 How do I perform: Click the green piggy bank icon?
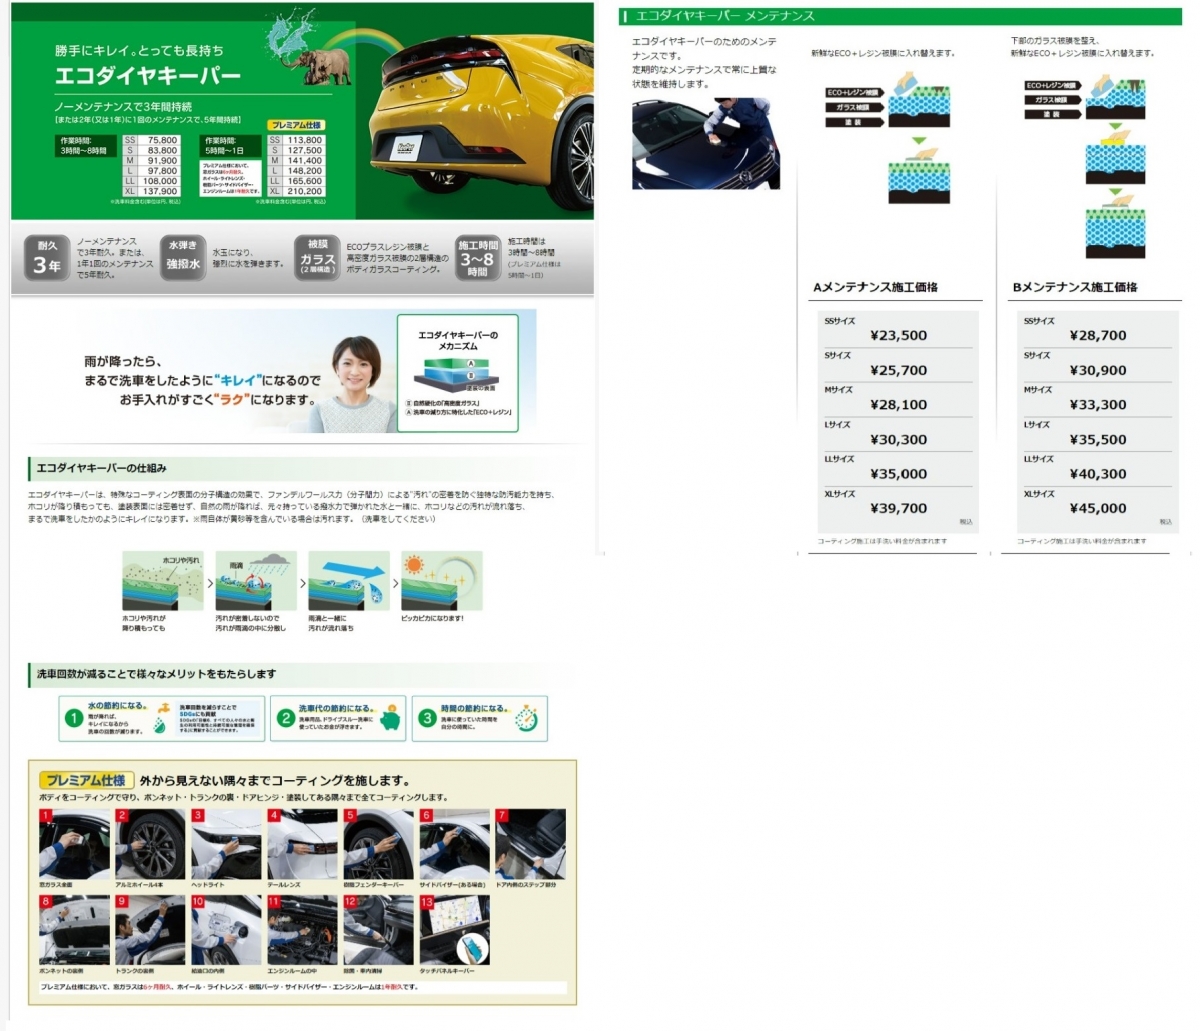[391, 720]
